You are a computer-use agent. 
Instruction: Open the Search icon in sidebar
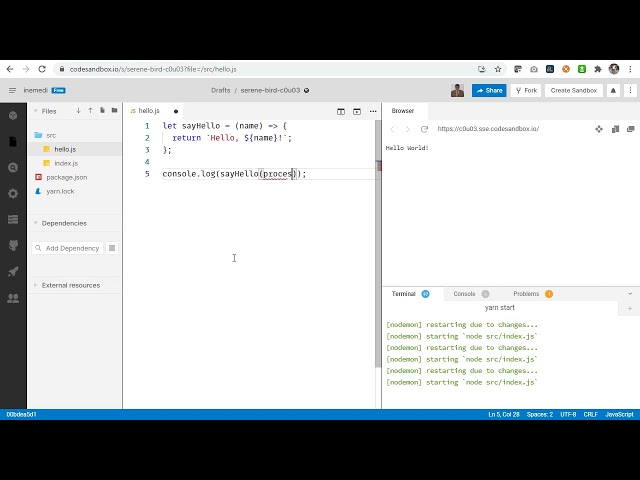(x=13, y=167)
